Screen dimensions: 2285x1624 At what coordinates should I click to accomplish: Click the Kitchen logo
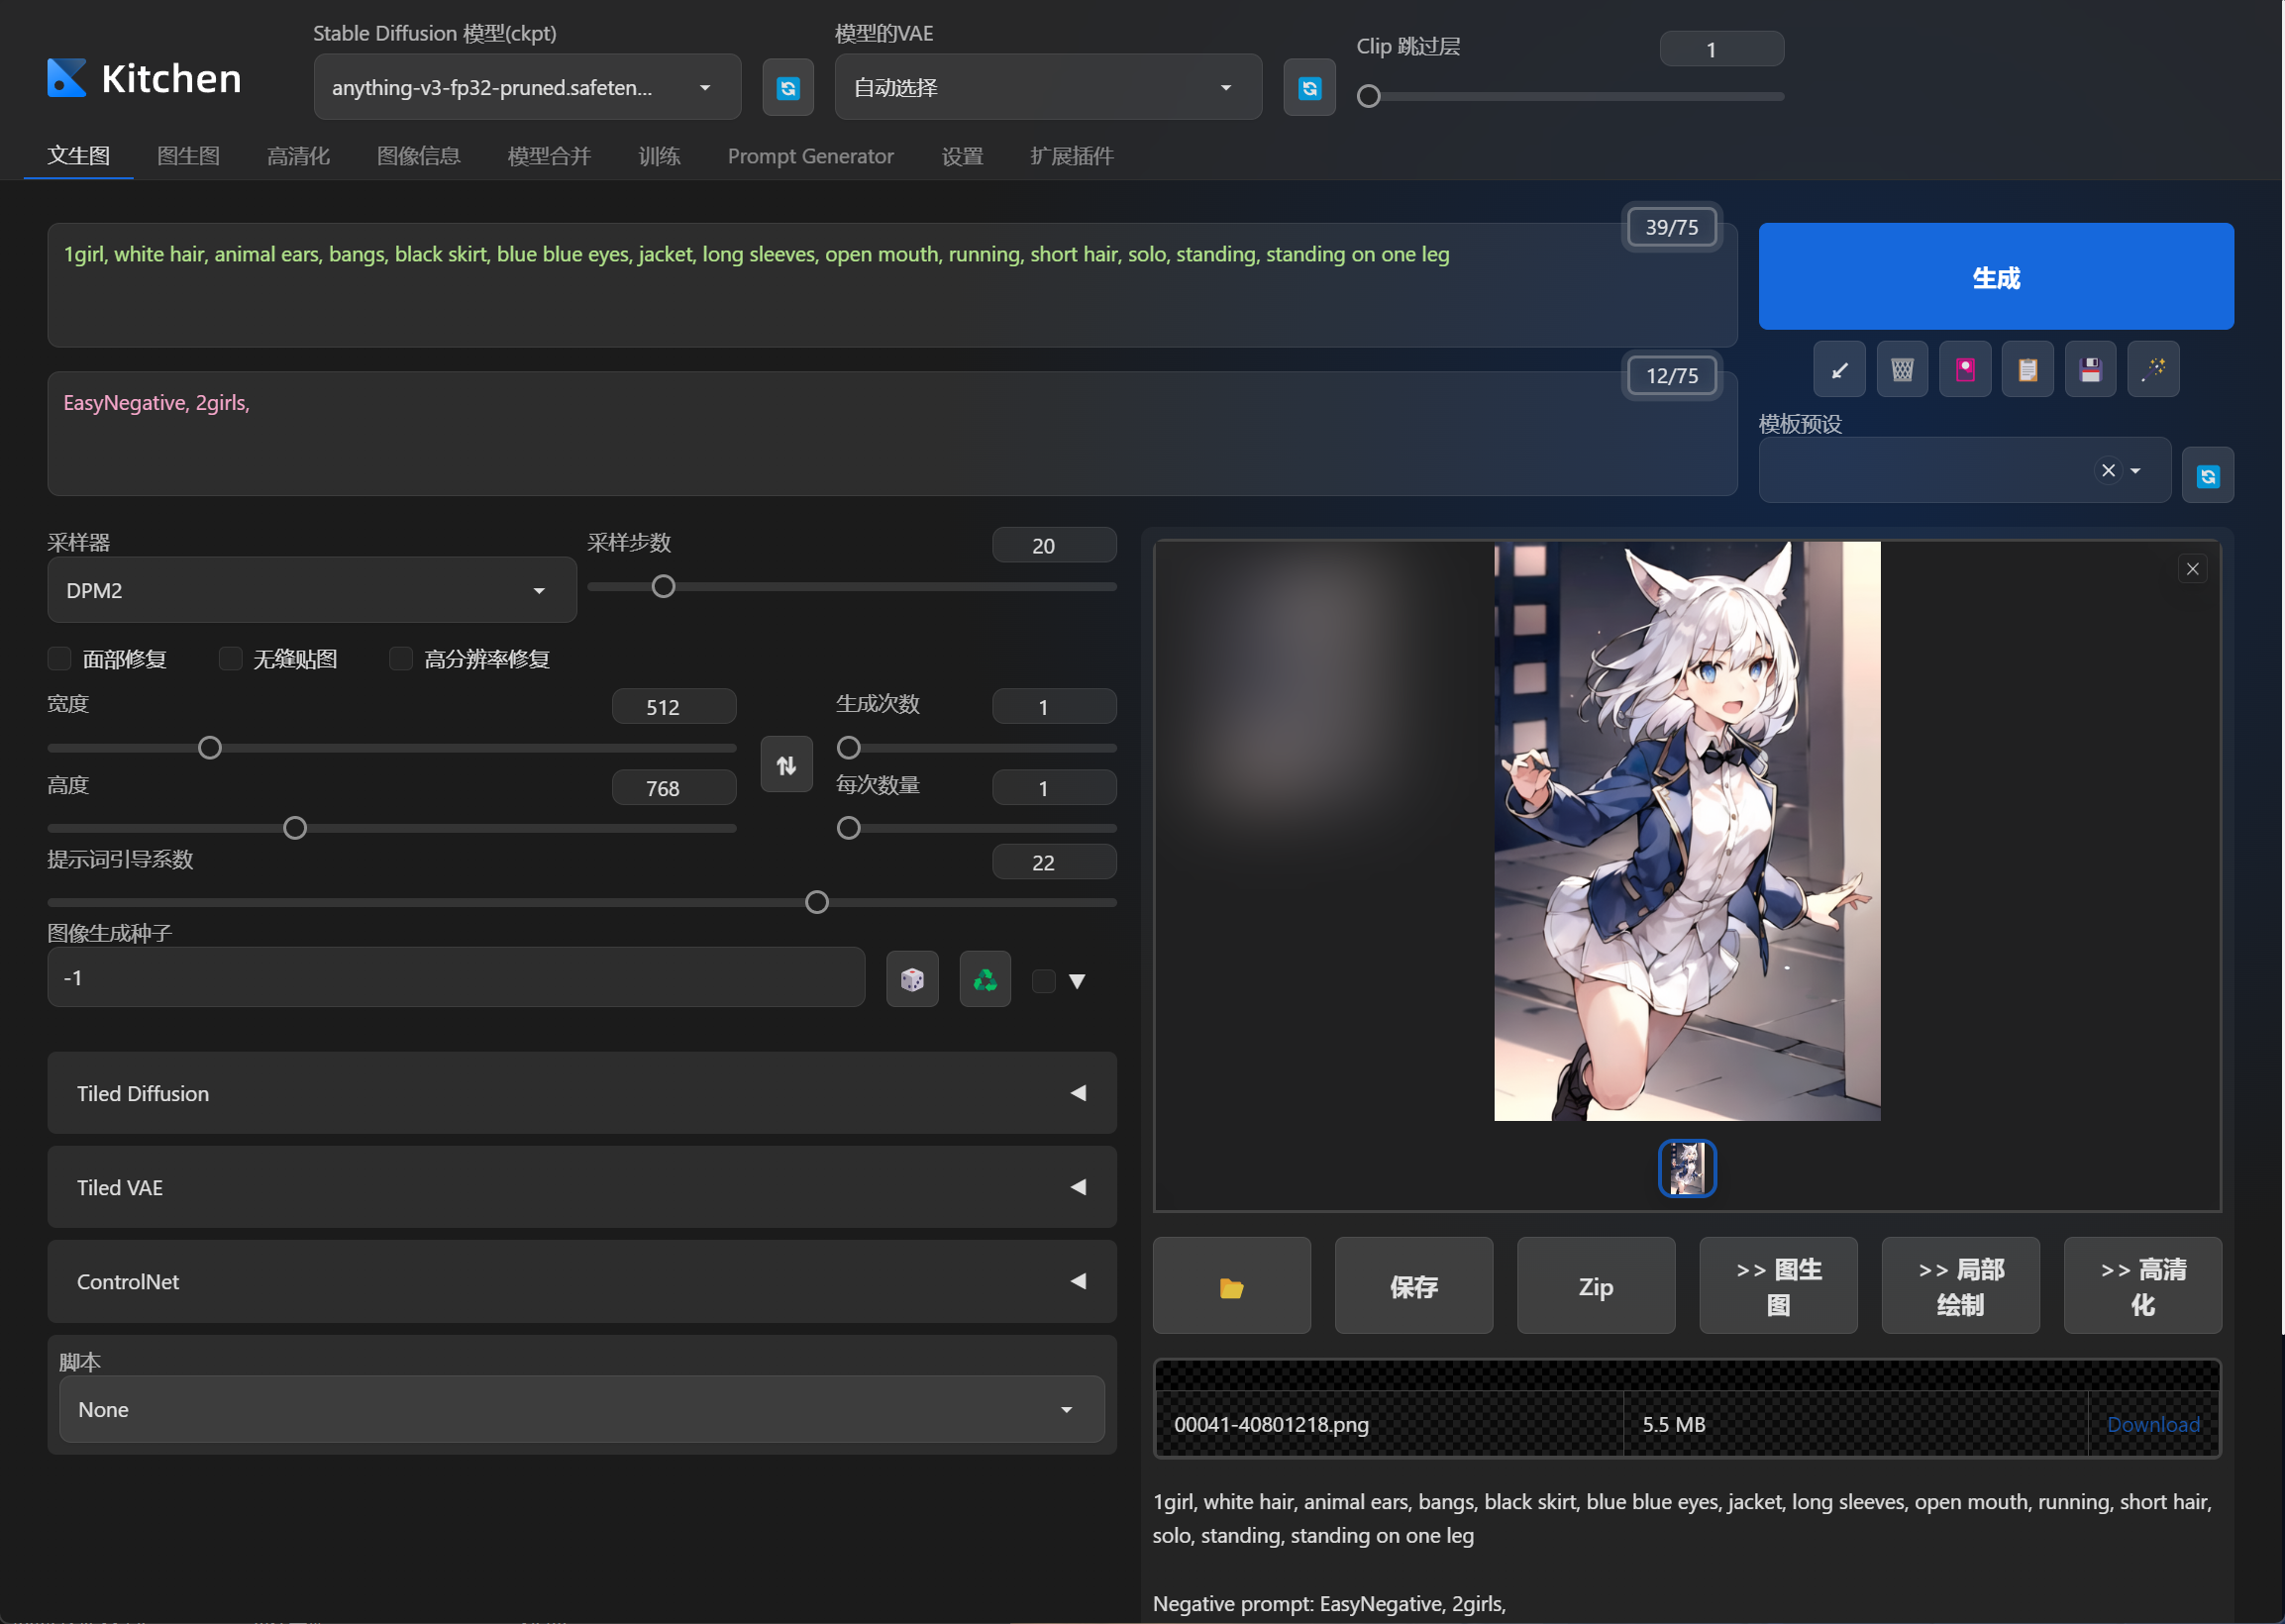tap(144, 78)
